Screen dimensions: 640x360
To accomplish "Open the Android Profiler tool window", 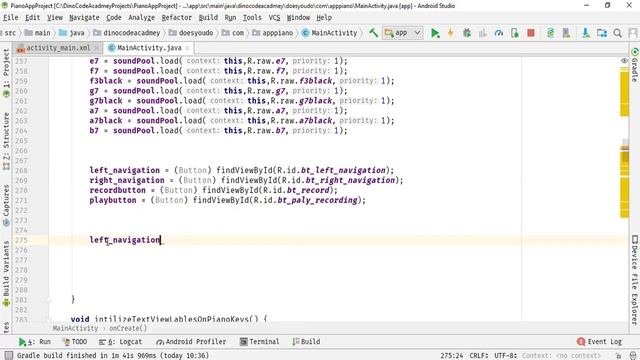I will coord(191,342).
